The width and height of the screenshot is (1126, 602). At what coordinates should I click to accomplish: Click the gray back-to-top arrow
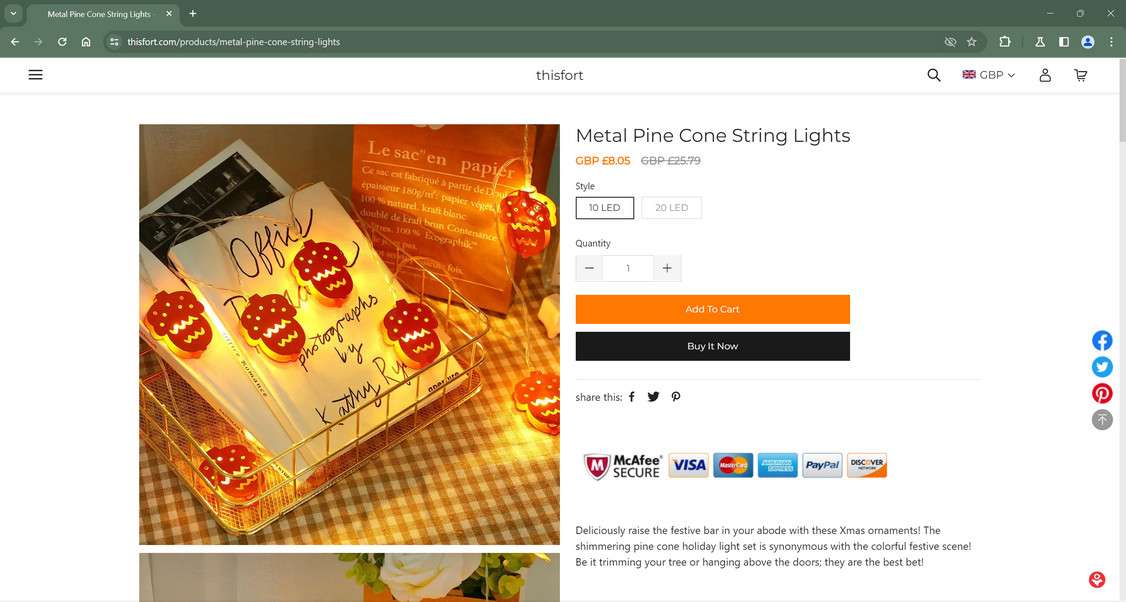[x=1102, y=420]
